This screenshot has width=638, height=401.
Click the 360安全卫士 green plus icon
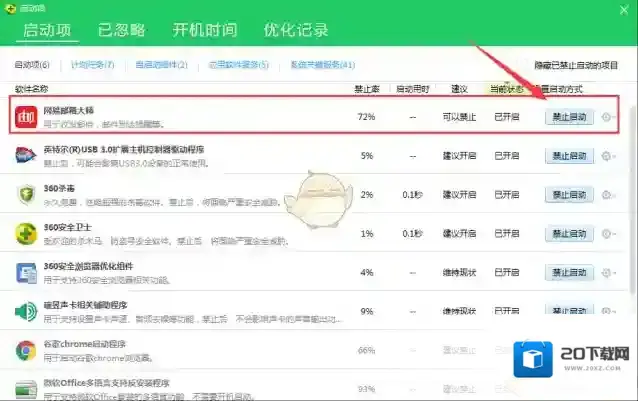point(26,233)
